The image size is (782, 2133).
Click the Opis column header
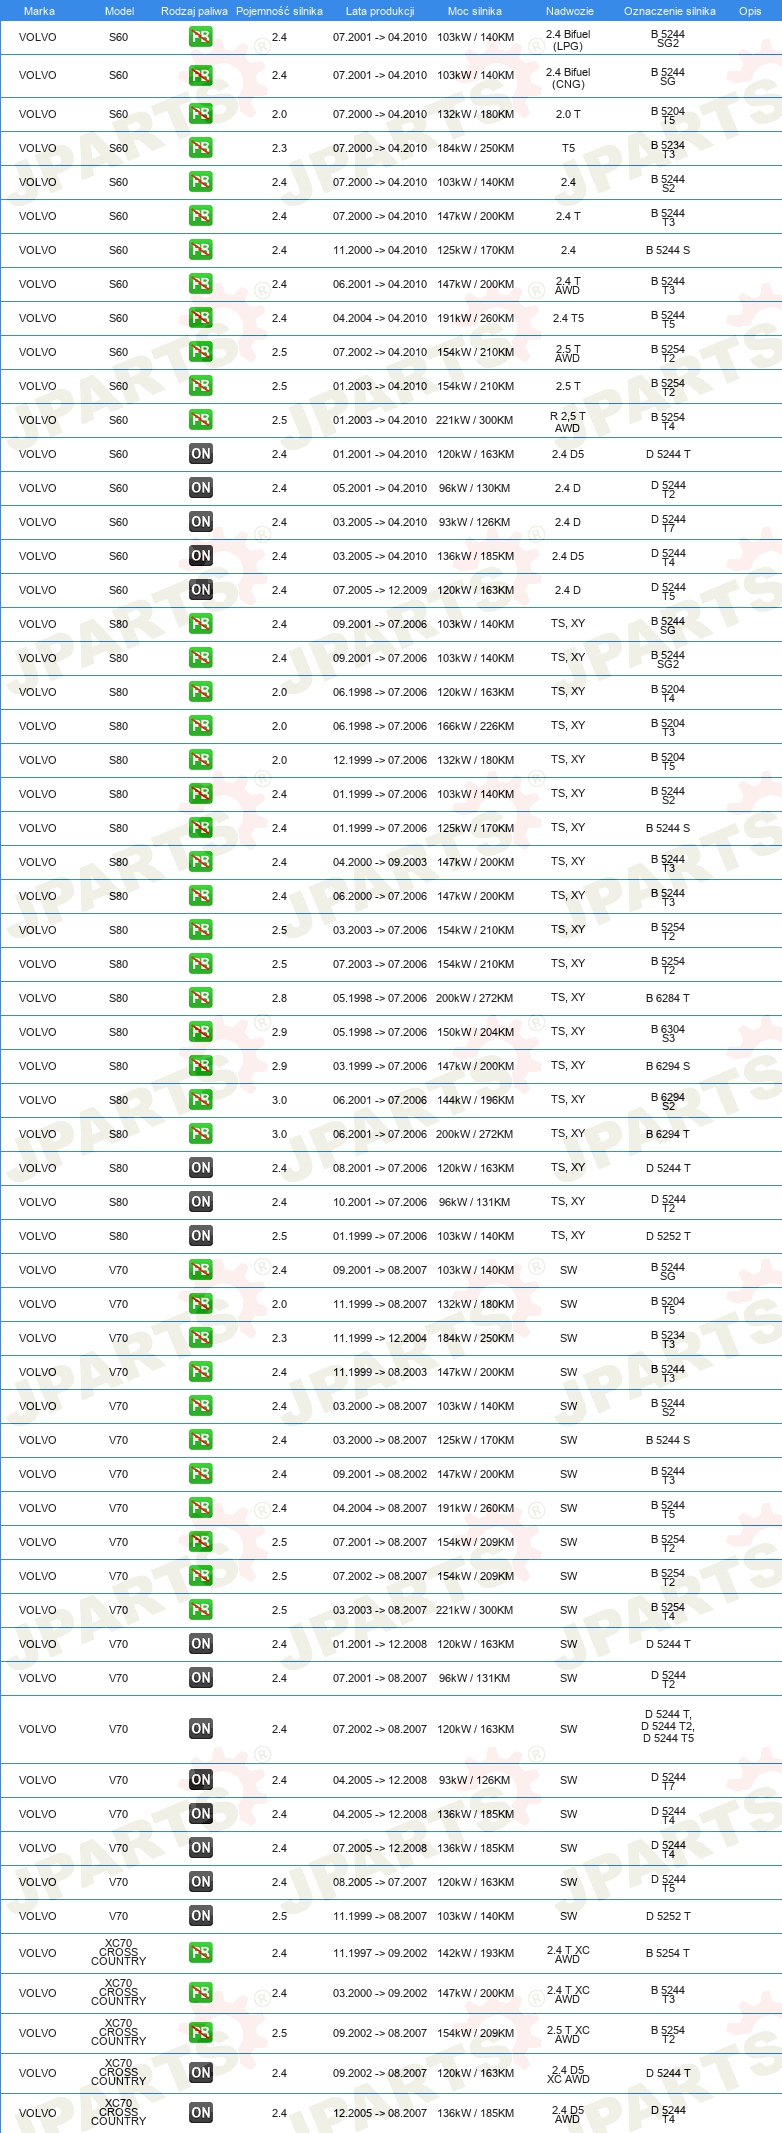click(750, 11)
